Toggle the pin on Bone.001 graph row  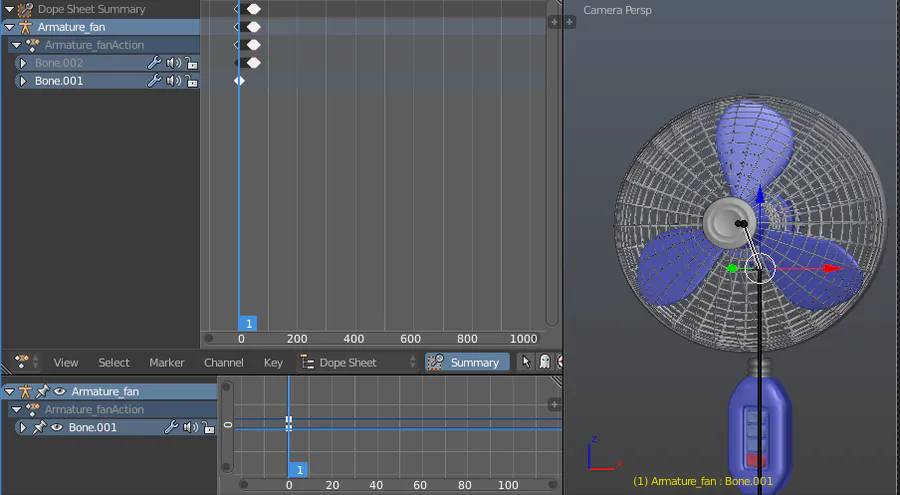39,427
